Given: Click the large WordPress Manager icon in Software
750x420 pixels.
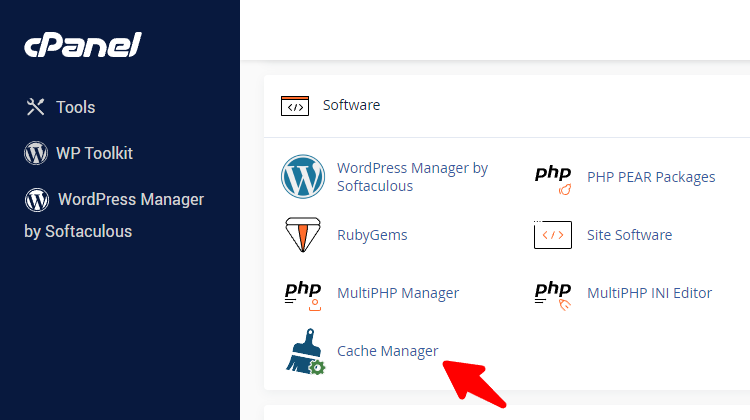Looking at the screenshot, I should pos(303,177).
